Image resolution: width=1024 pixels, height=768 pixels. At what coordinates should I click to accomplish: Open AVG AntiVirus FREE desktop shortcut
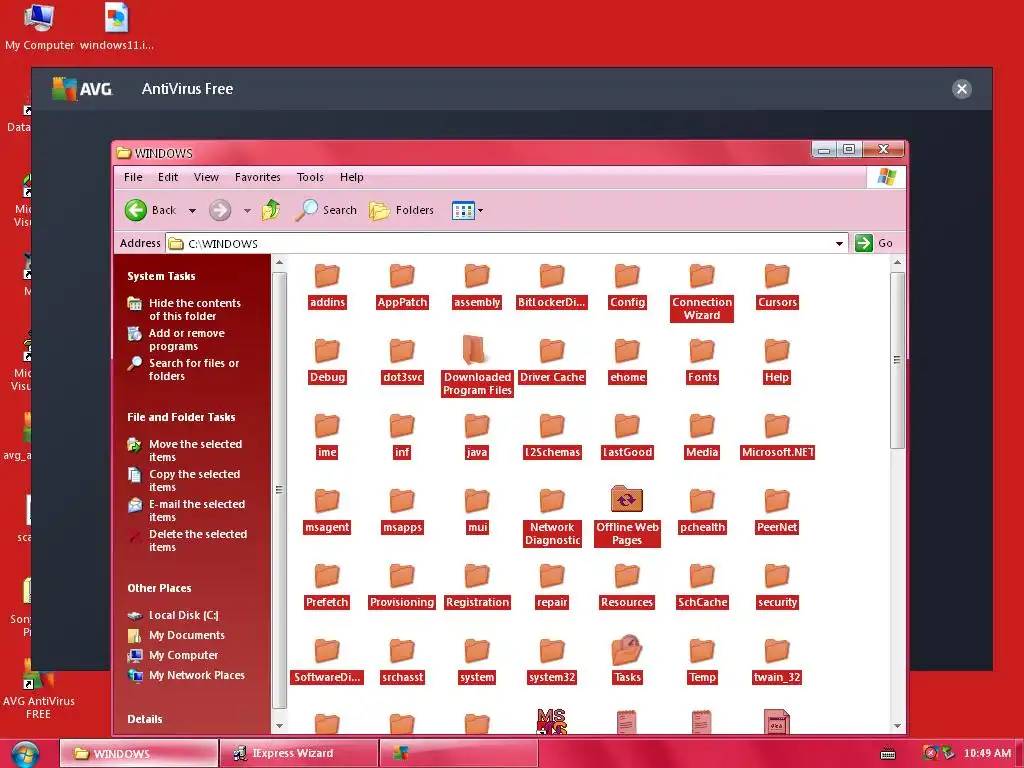point(39,690)
